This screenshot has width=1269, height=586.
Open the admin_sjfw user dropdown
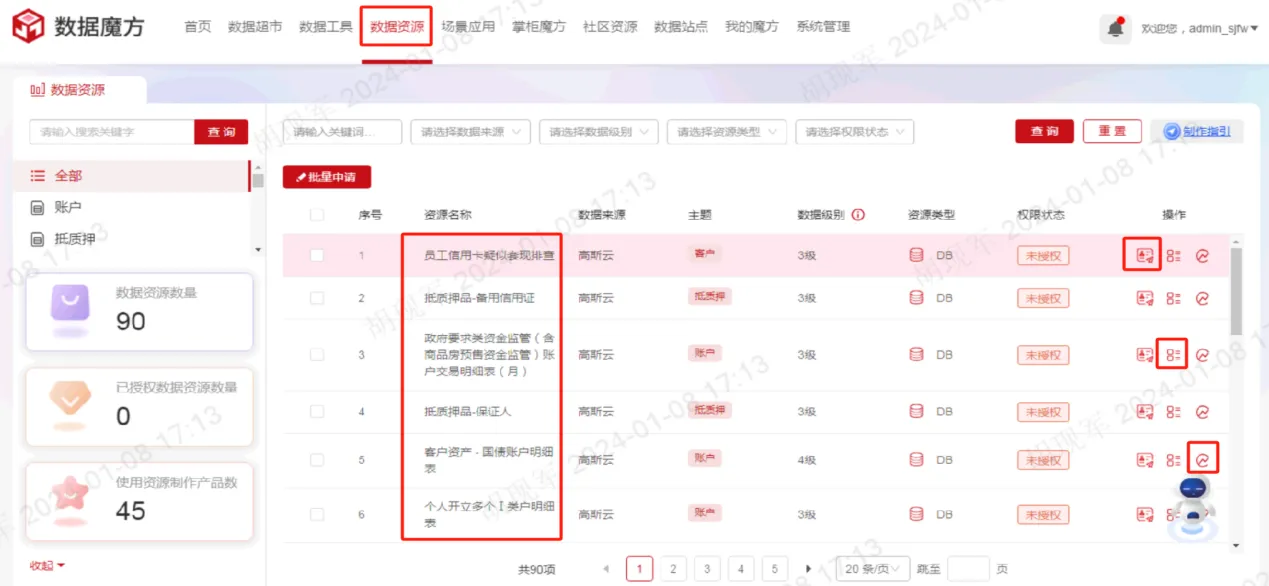pos(1199,29)
